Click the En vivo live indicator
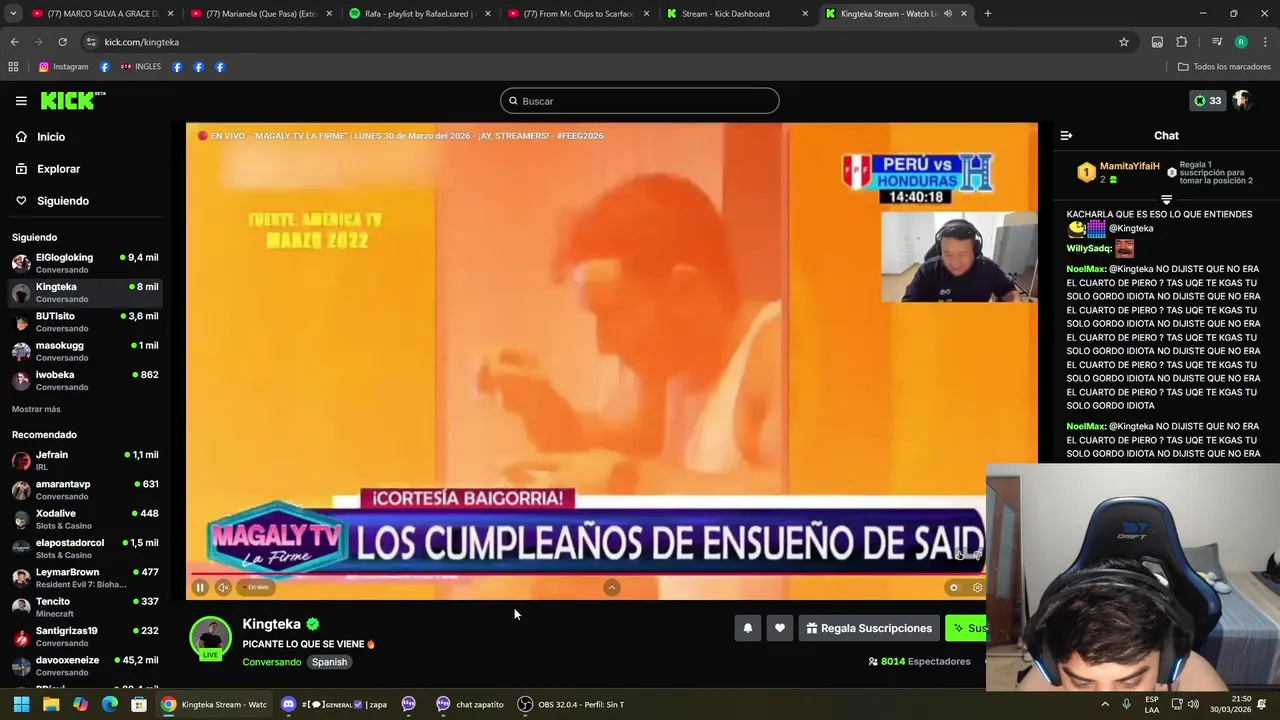Screen dimensions: 1280x720 point(256,588)
